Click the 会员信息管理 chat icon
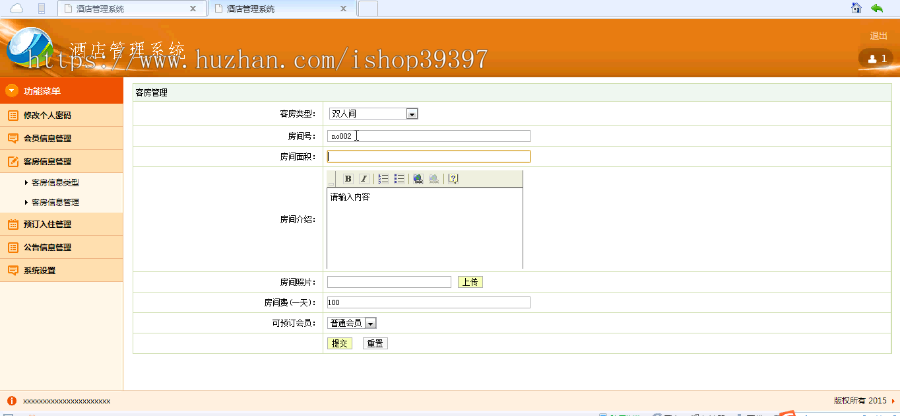Screen dimensions: 900x416 pyautogui.click(x=13, y=138)
